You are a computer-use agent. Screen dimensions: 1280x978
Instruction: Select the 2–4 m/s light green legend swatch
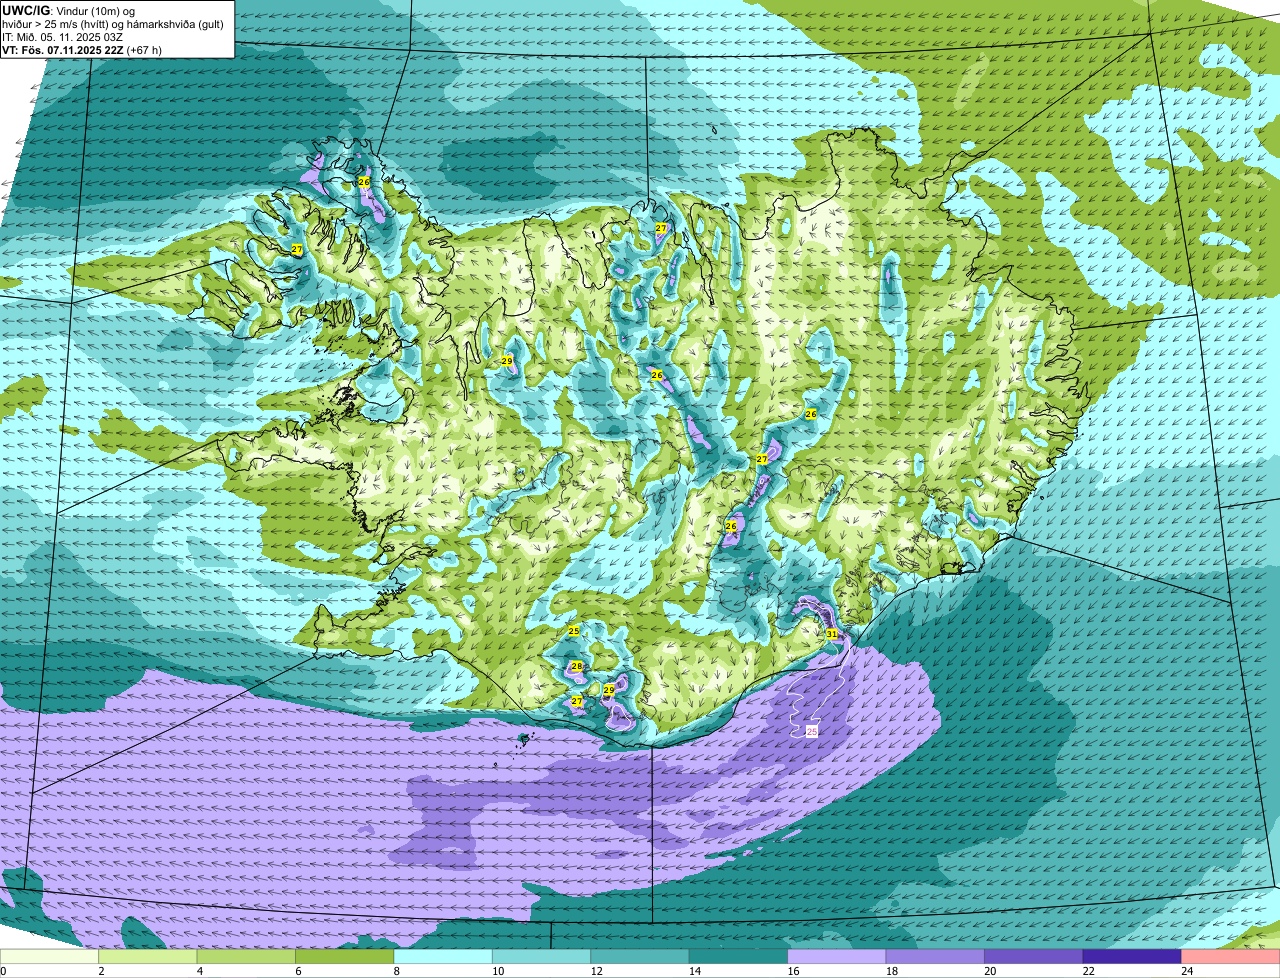tap(148, 956)
